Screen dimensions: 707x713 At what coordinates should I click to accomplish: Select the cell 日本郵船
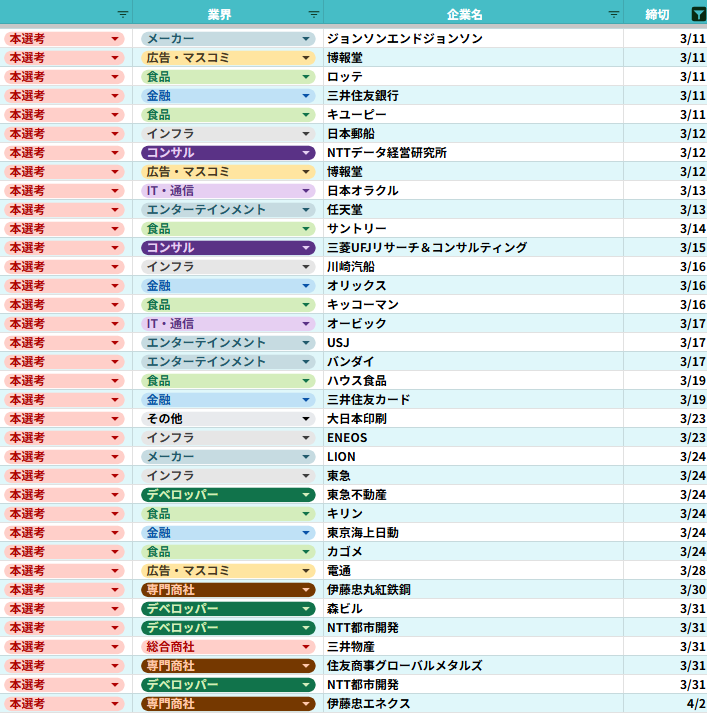pos(473,134)
